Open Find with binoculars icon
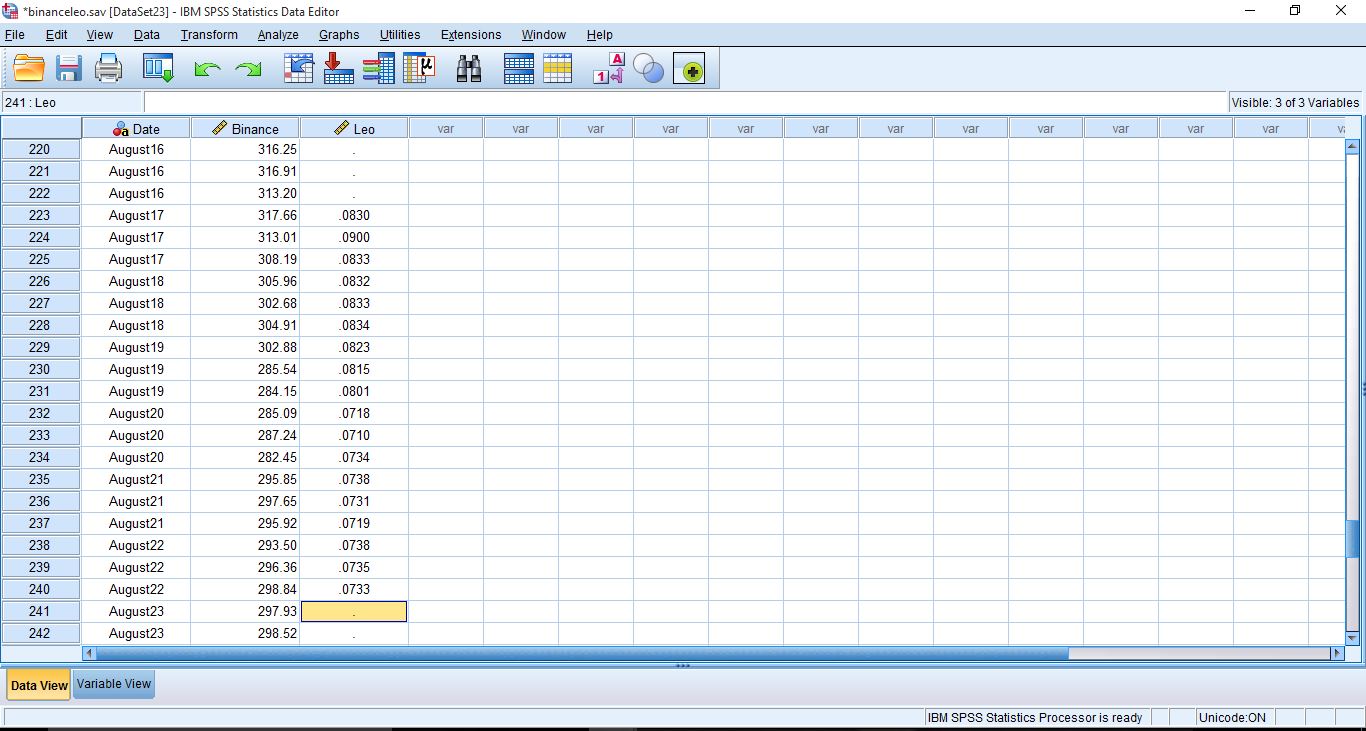The height and width of the screenshot is (731, 1366). [x=469, y=69]
